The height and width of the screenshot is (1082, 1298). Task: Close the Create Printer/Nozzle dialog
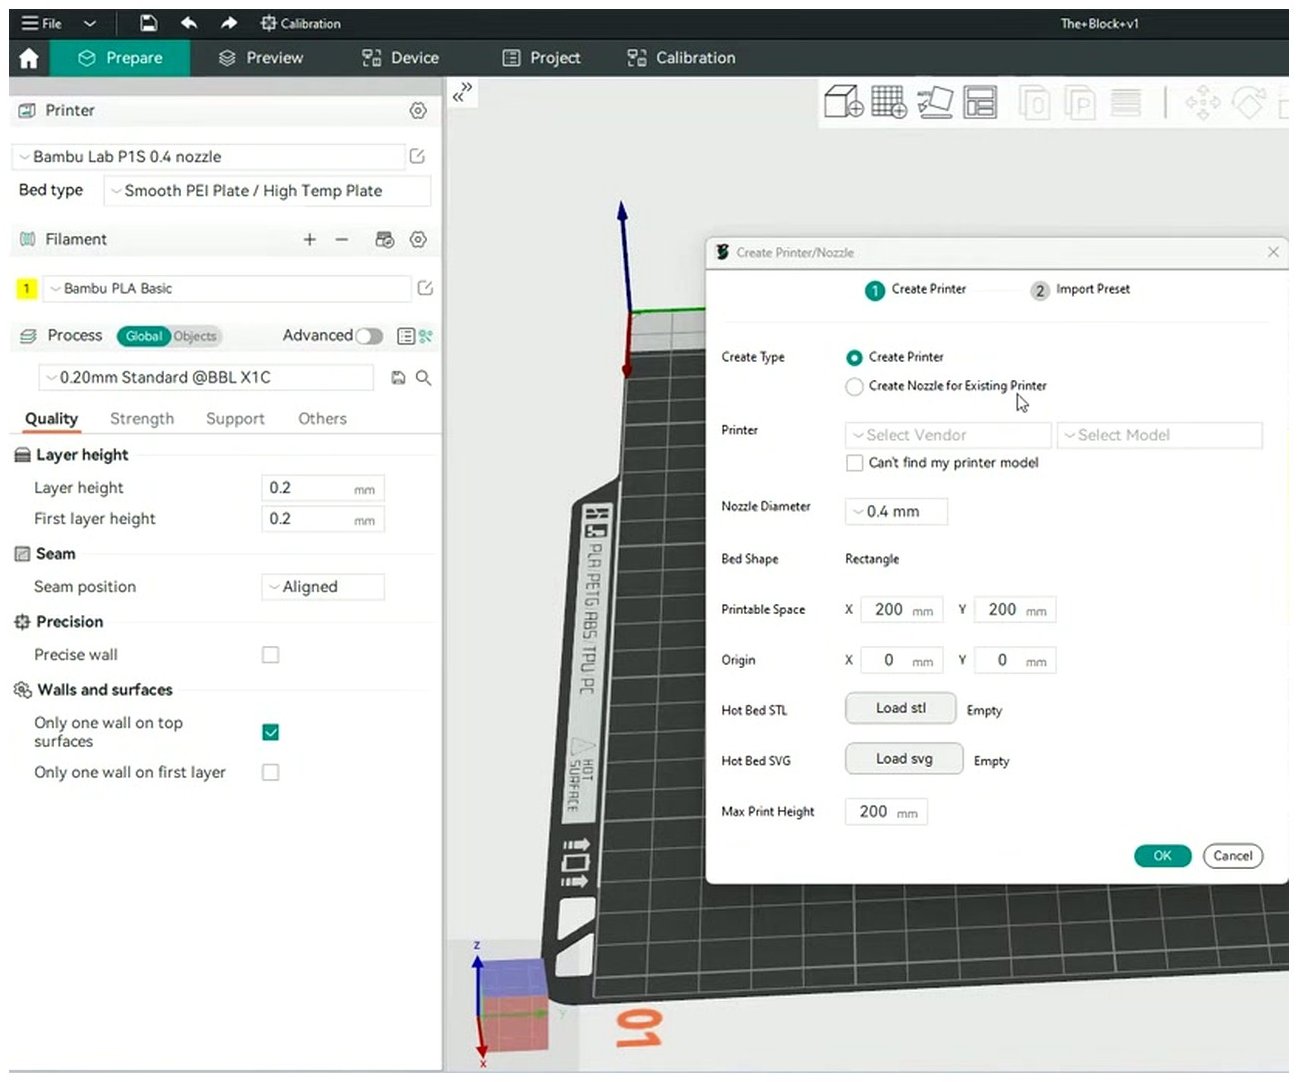1273,252
